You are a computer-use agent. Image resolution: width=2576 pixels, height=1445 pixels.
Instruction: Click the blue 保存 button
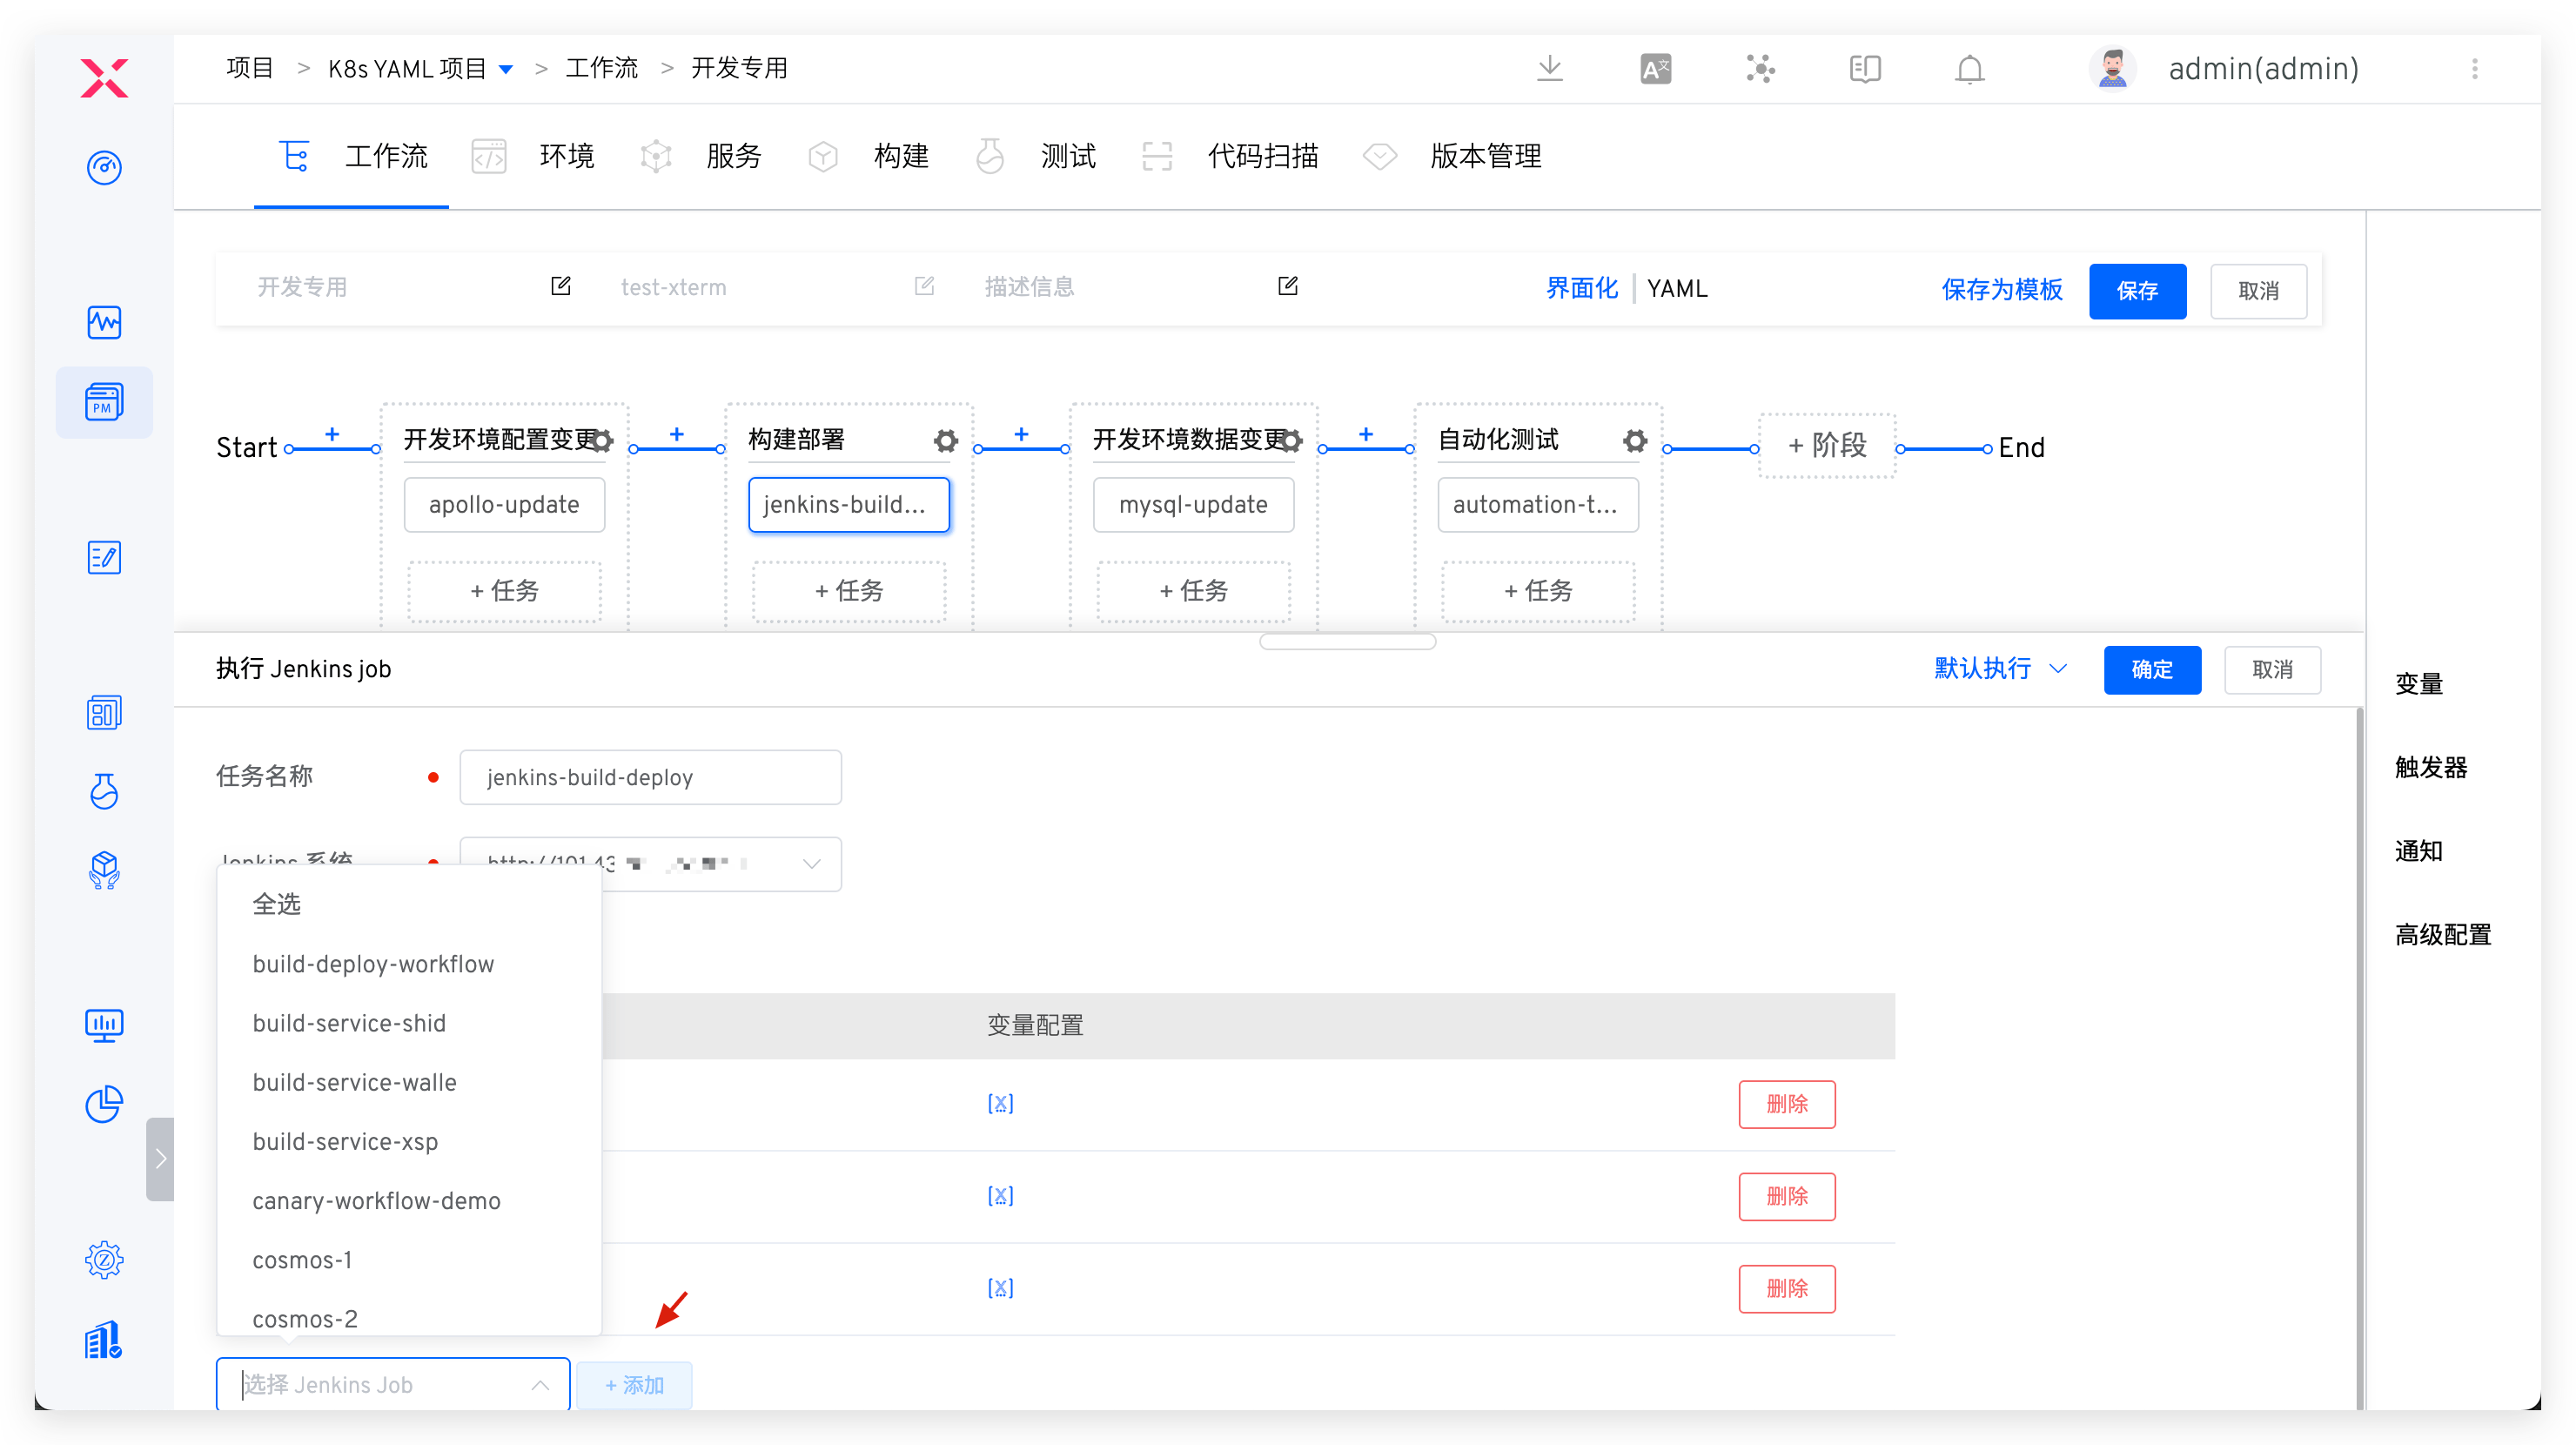click(2137, 290)
